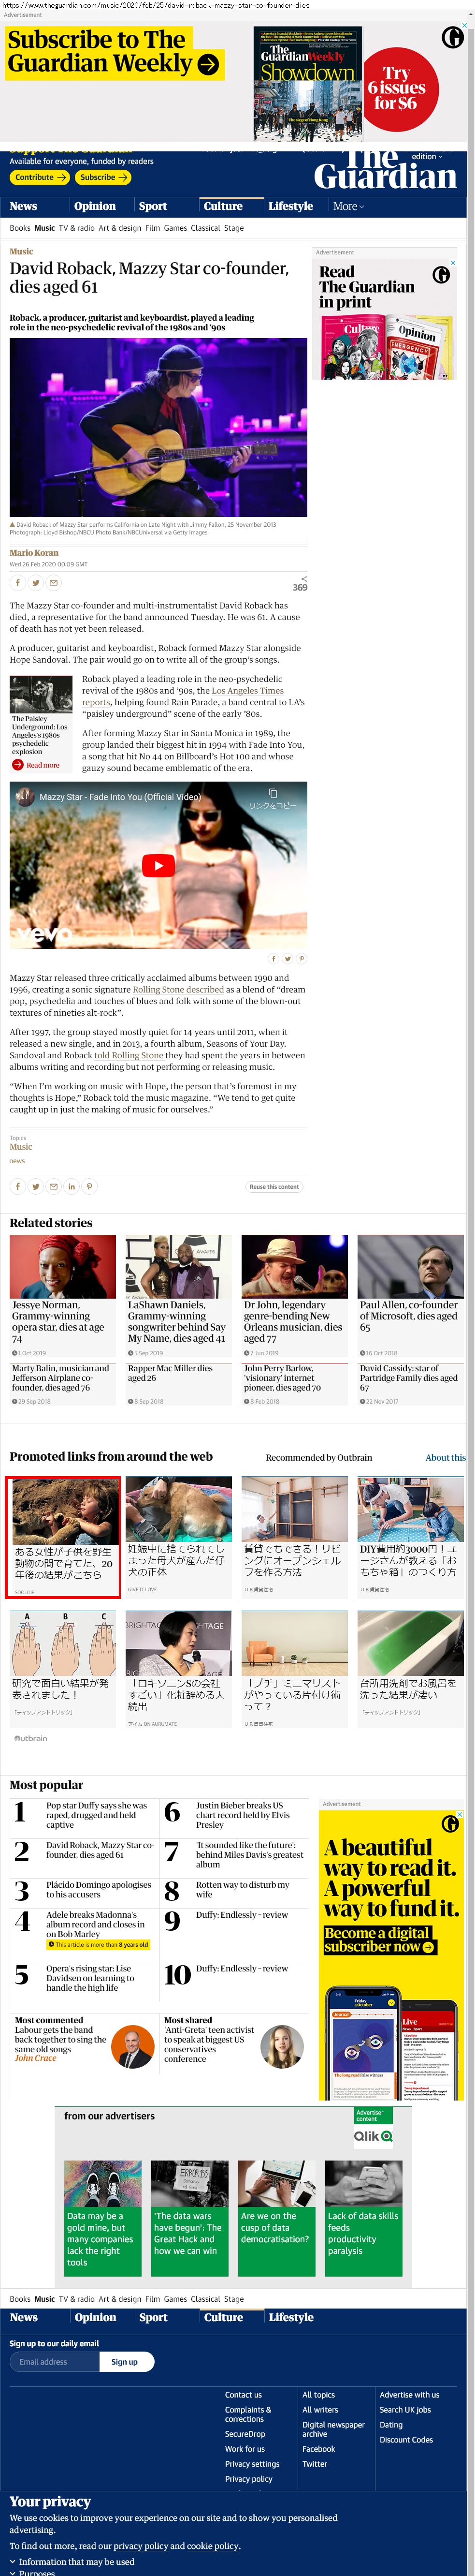Viewport: 475px width, 2576px height.
Task: Open the Rolling Stone described link
Action: [178, 989]
